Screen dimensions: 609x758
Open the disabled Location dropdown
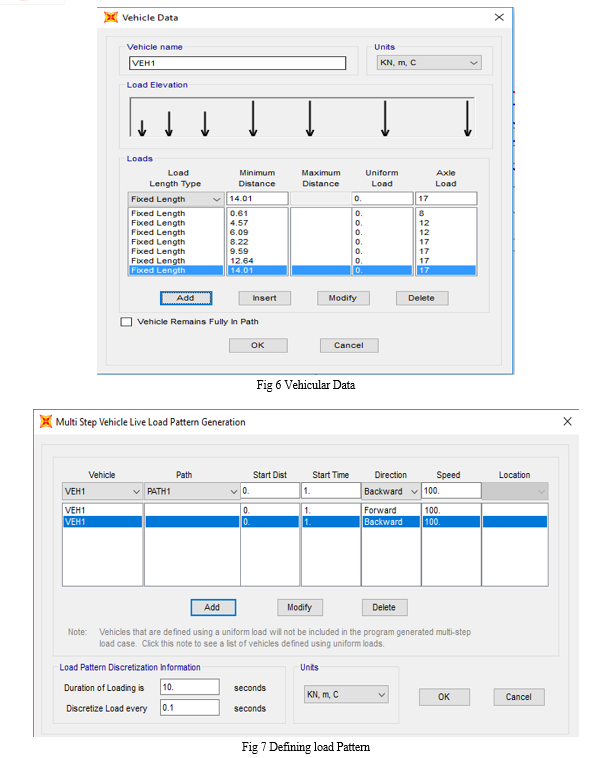515,491
